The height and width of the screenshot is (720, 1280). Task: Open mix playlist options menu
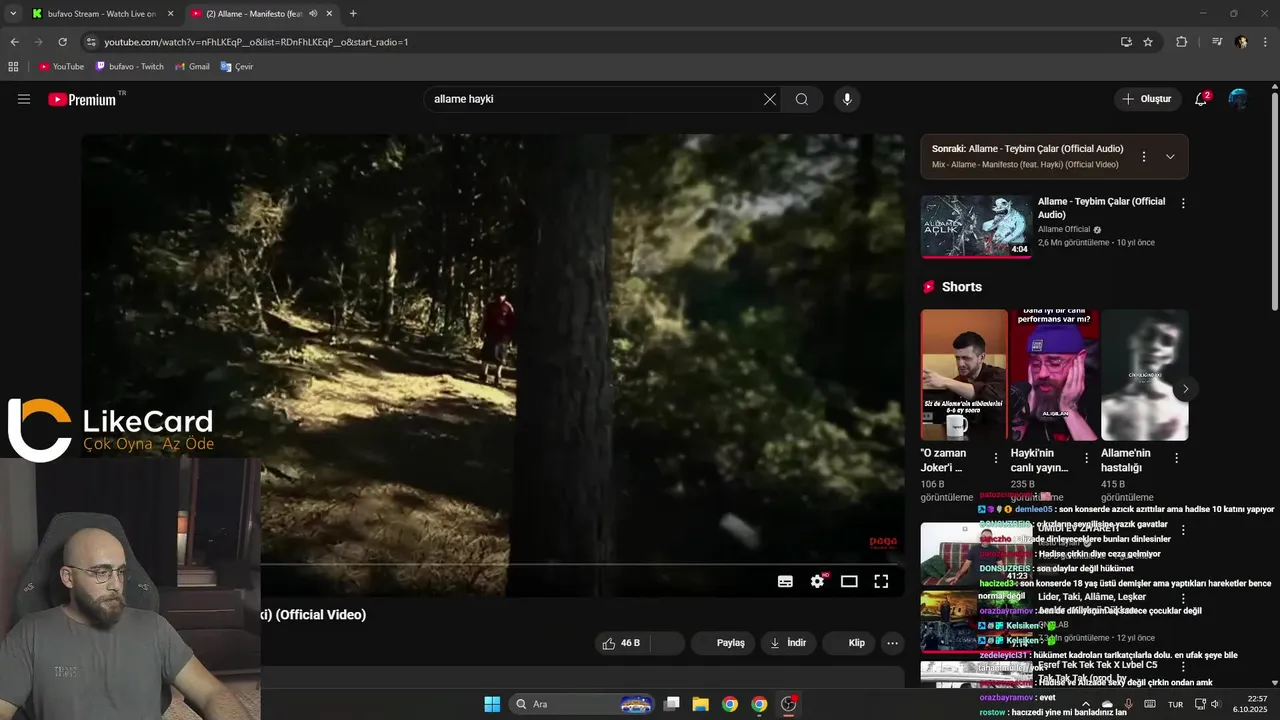1144,156
